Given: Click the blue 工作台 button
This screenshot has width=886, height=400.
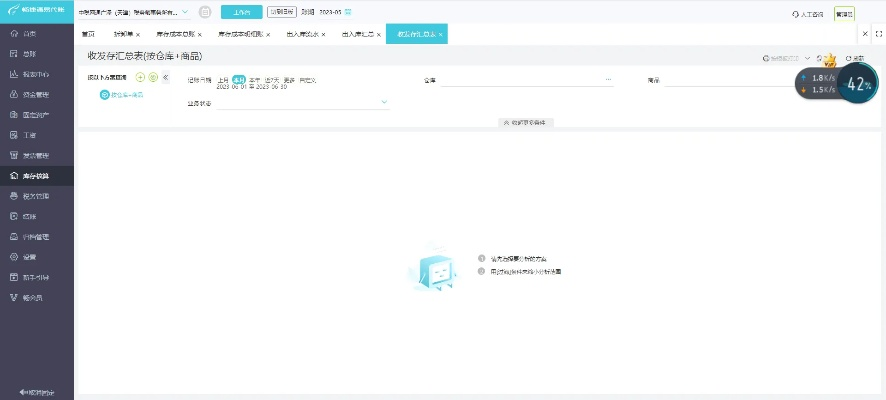Looking at the screenshot, I should click(x=240, y=13).
